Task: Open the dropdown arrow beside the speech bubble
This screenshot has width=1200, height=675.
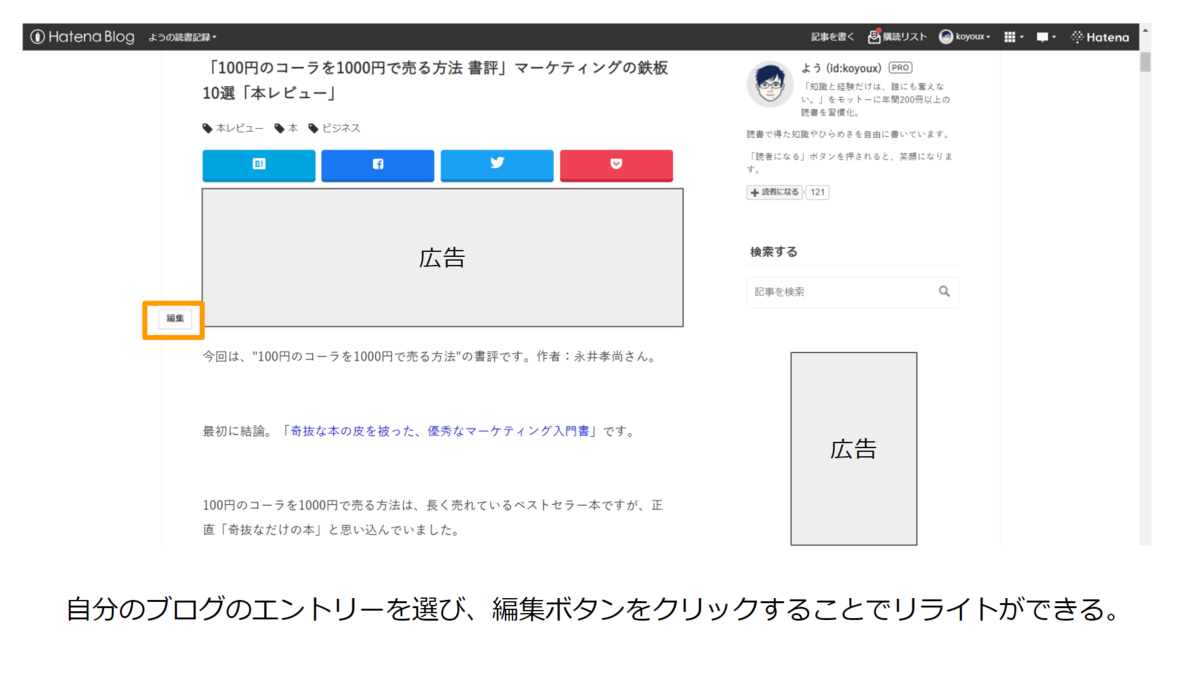Action: 1053,37
